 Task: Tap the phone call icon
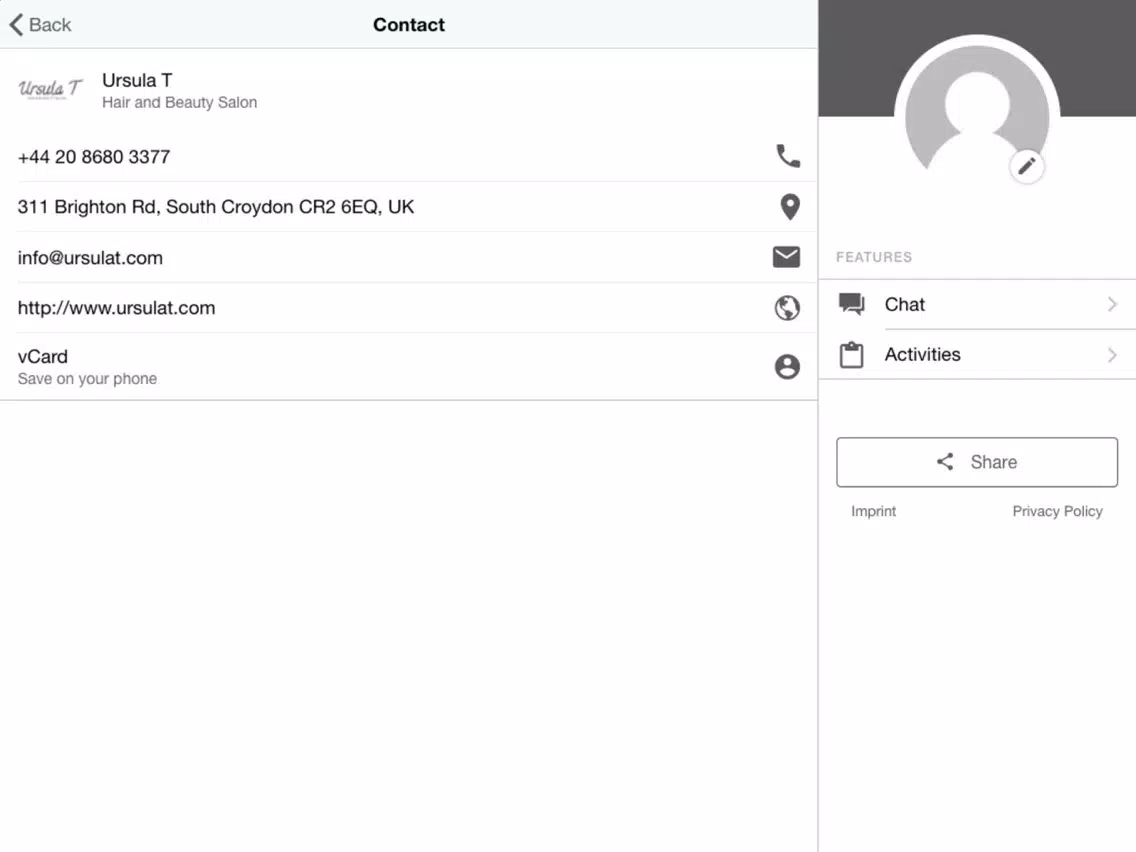(x=788, y=156)
